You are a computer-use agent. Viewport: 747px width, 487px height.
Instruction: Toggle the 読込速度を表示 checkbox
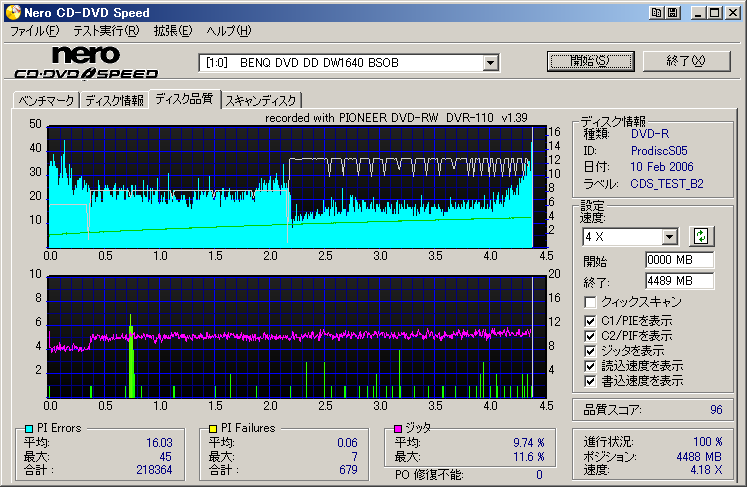click(590, 366)
